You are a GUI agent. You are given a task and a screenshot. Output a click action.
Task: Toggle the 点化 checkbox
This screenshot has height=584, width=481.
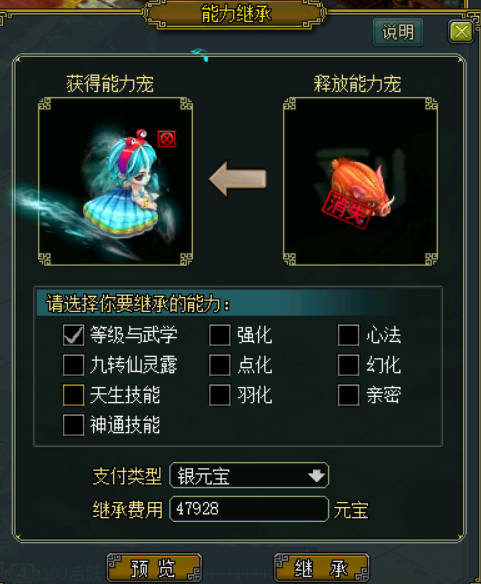pos(220,365)
